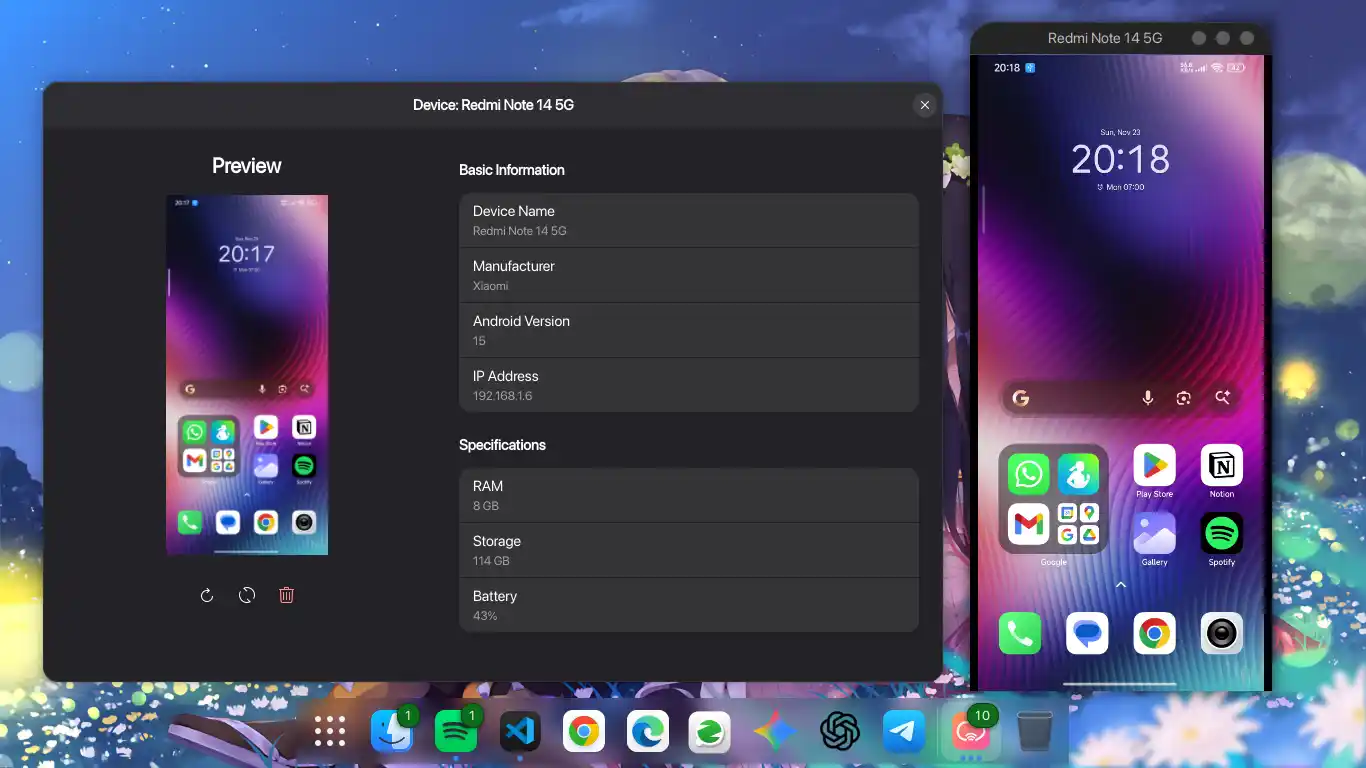The image size is (1366, 768).
Task: Click the Battery level row showing 43%
Action: coord(688,605)
